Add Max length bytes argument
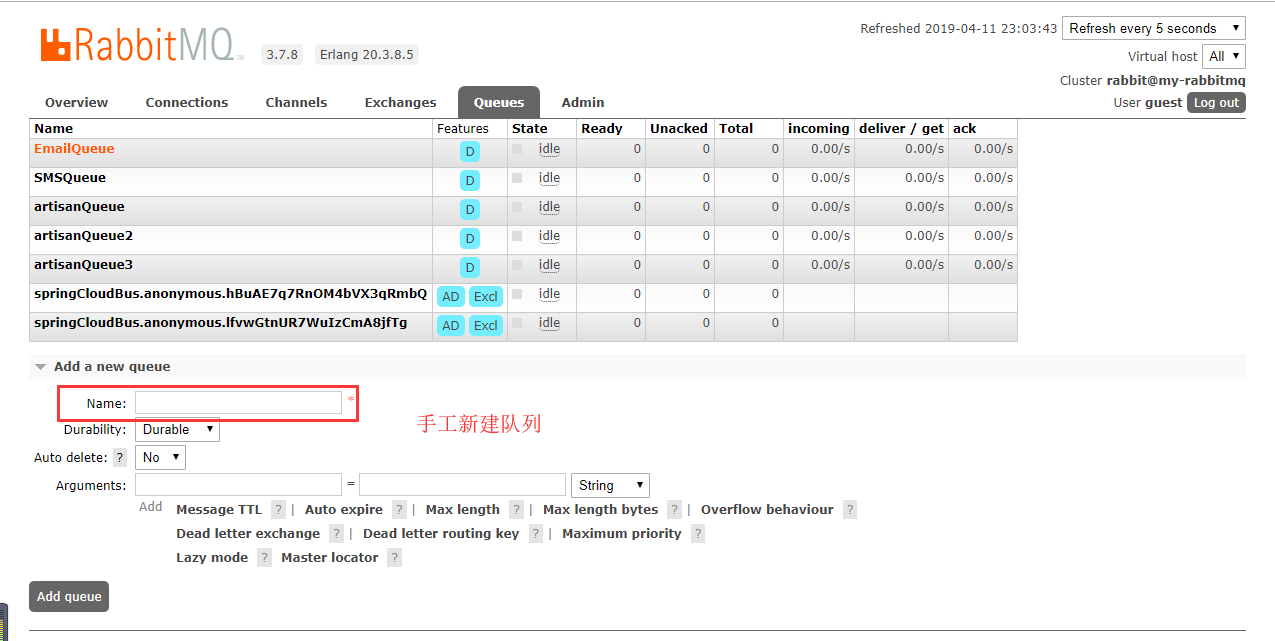The image size is (1275, 641). tap(601, 510)
